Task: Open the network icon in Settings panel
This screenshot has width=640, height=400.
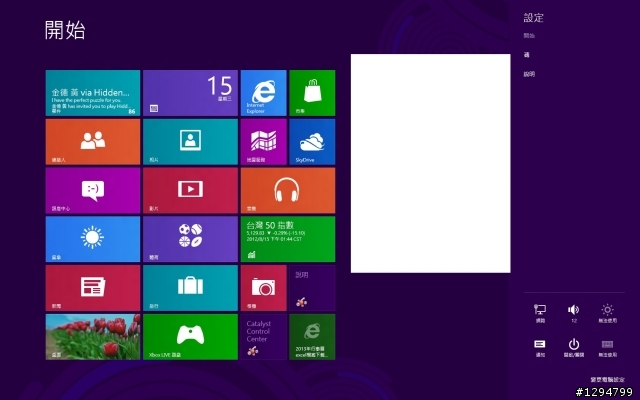Action: (540, 313)
